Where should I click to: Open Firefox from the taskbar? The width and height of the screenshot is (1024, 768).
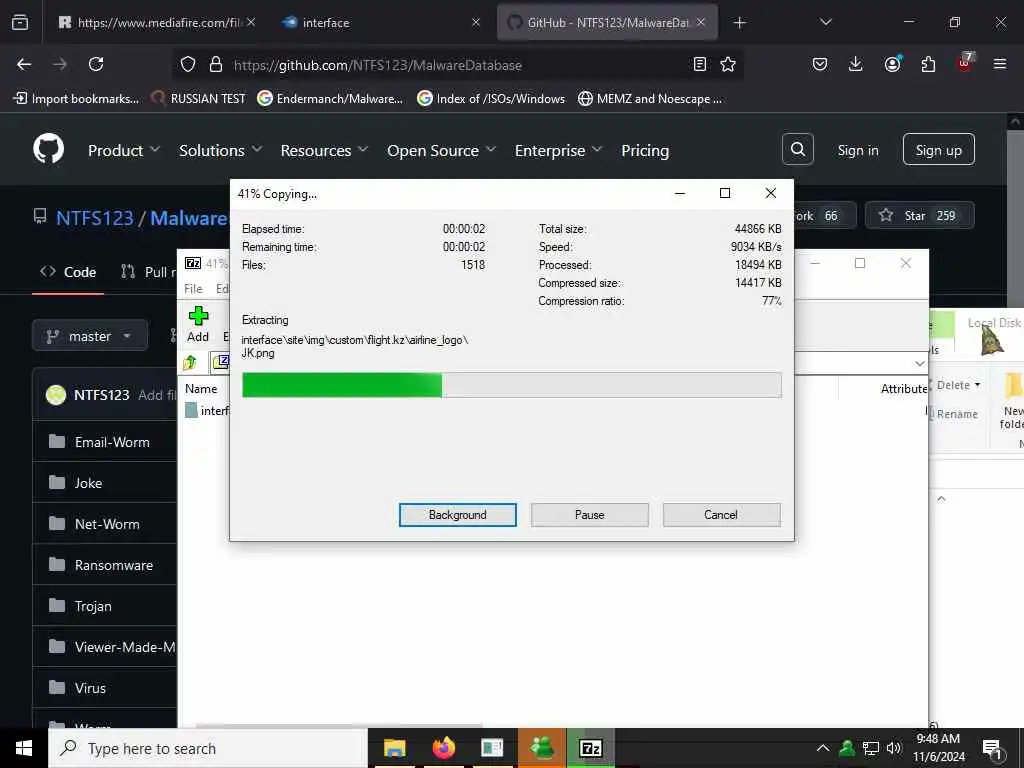443,748
